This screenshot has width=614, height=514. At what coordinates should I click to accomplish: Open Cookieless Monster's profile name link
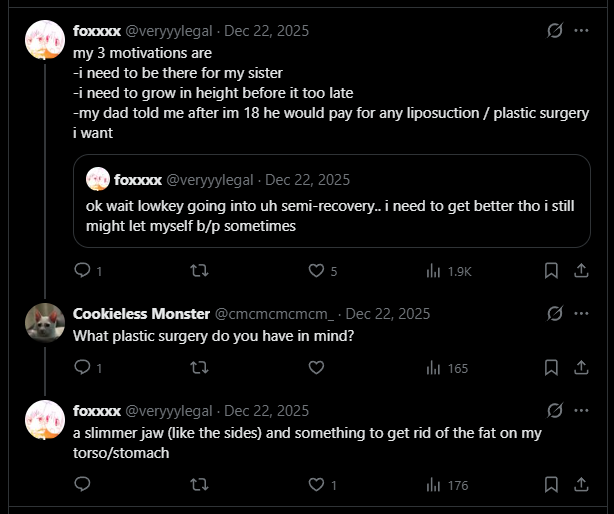point(139,313)
